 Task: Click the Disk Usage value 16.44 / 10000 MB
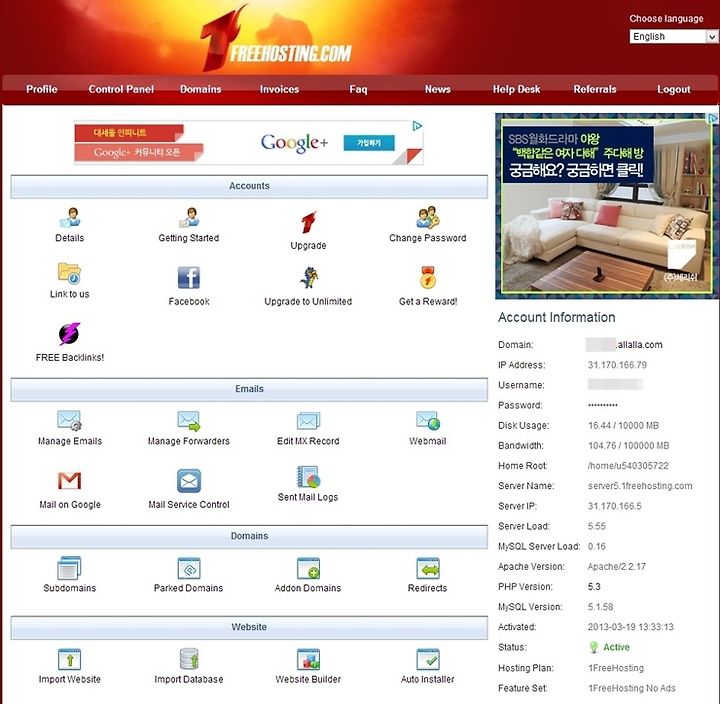pos(623,426)
